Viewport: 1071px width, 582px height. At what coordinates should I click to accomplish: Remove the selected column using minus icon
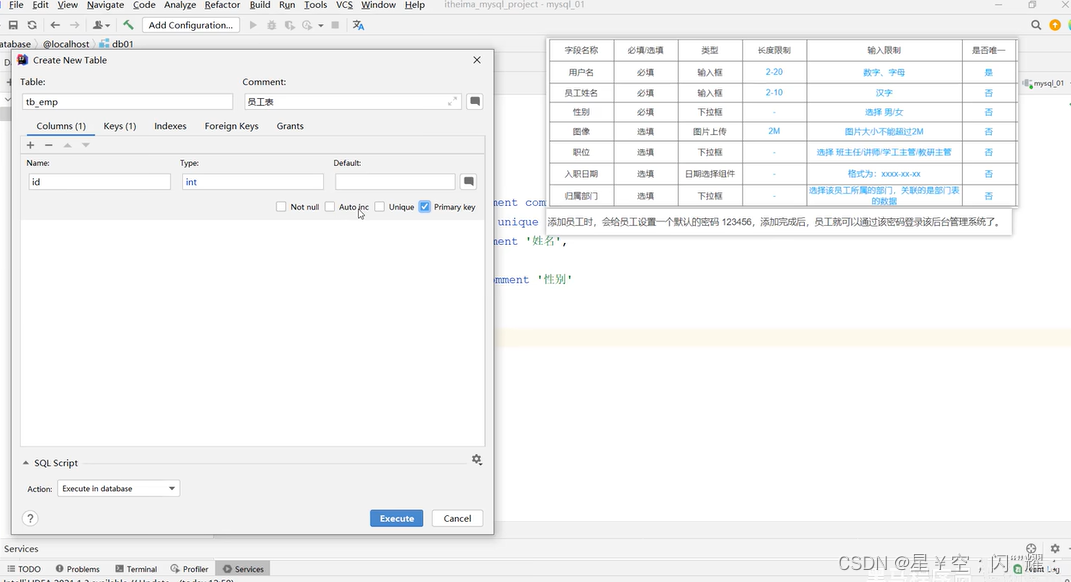[x=47, y=144]
